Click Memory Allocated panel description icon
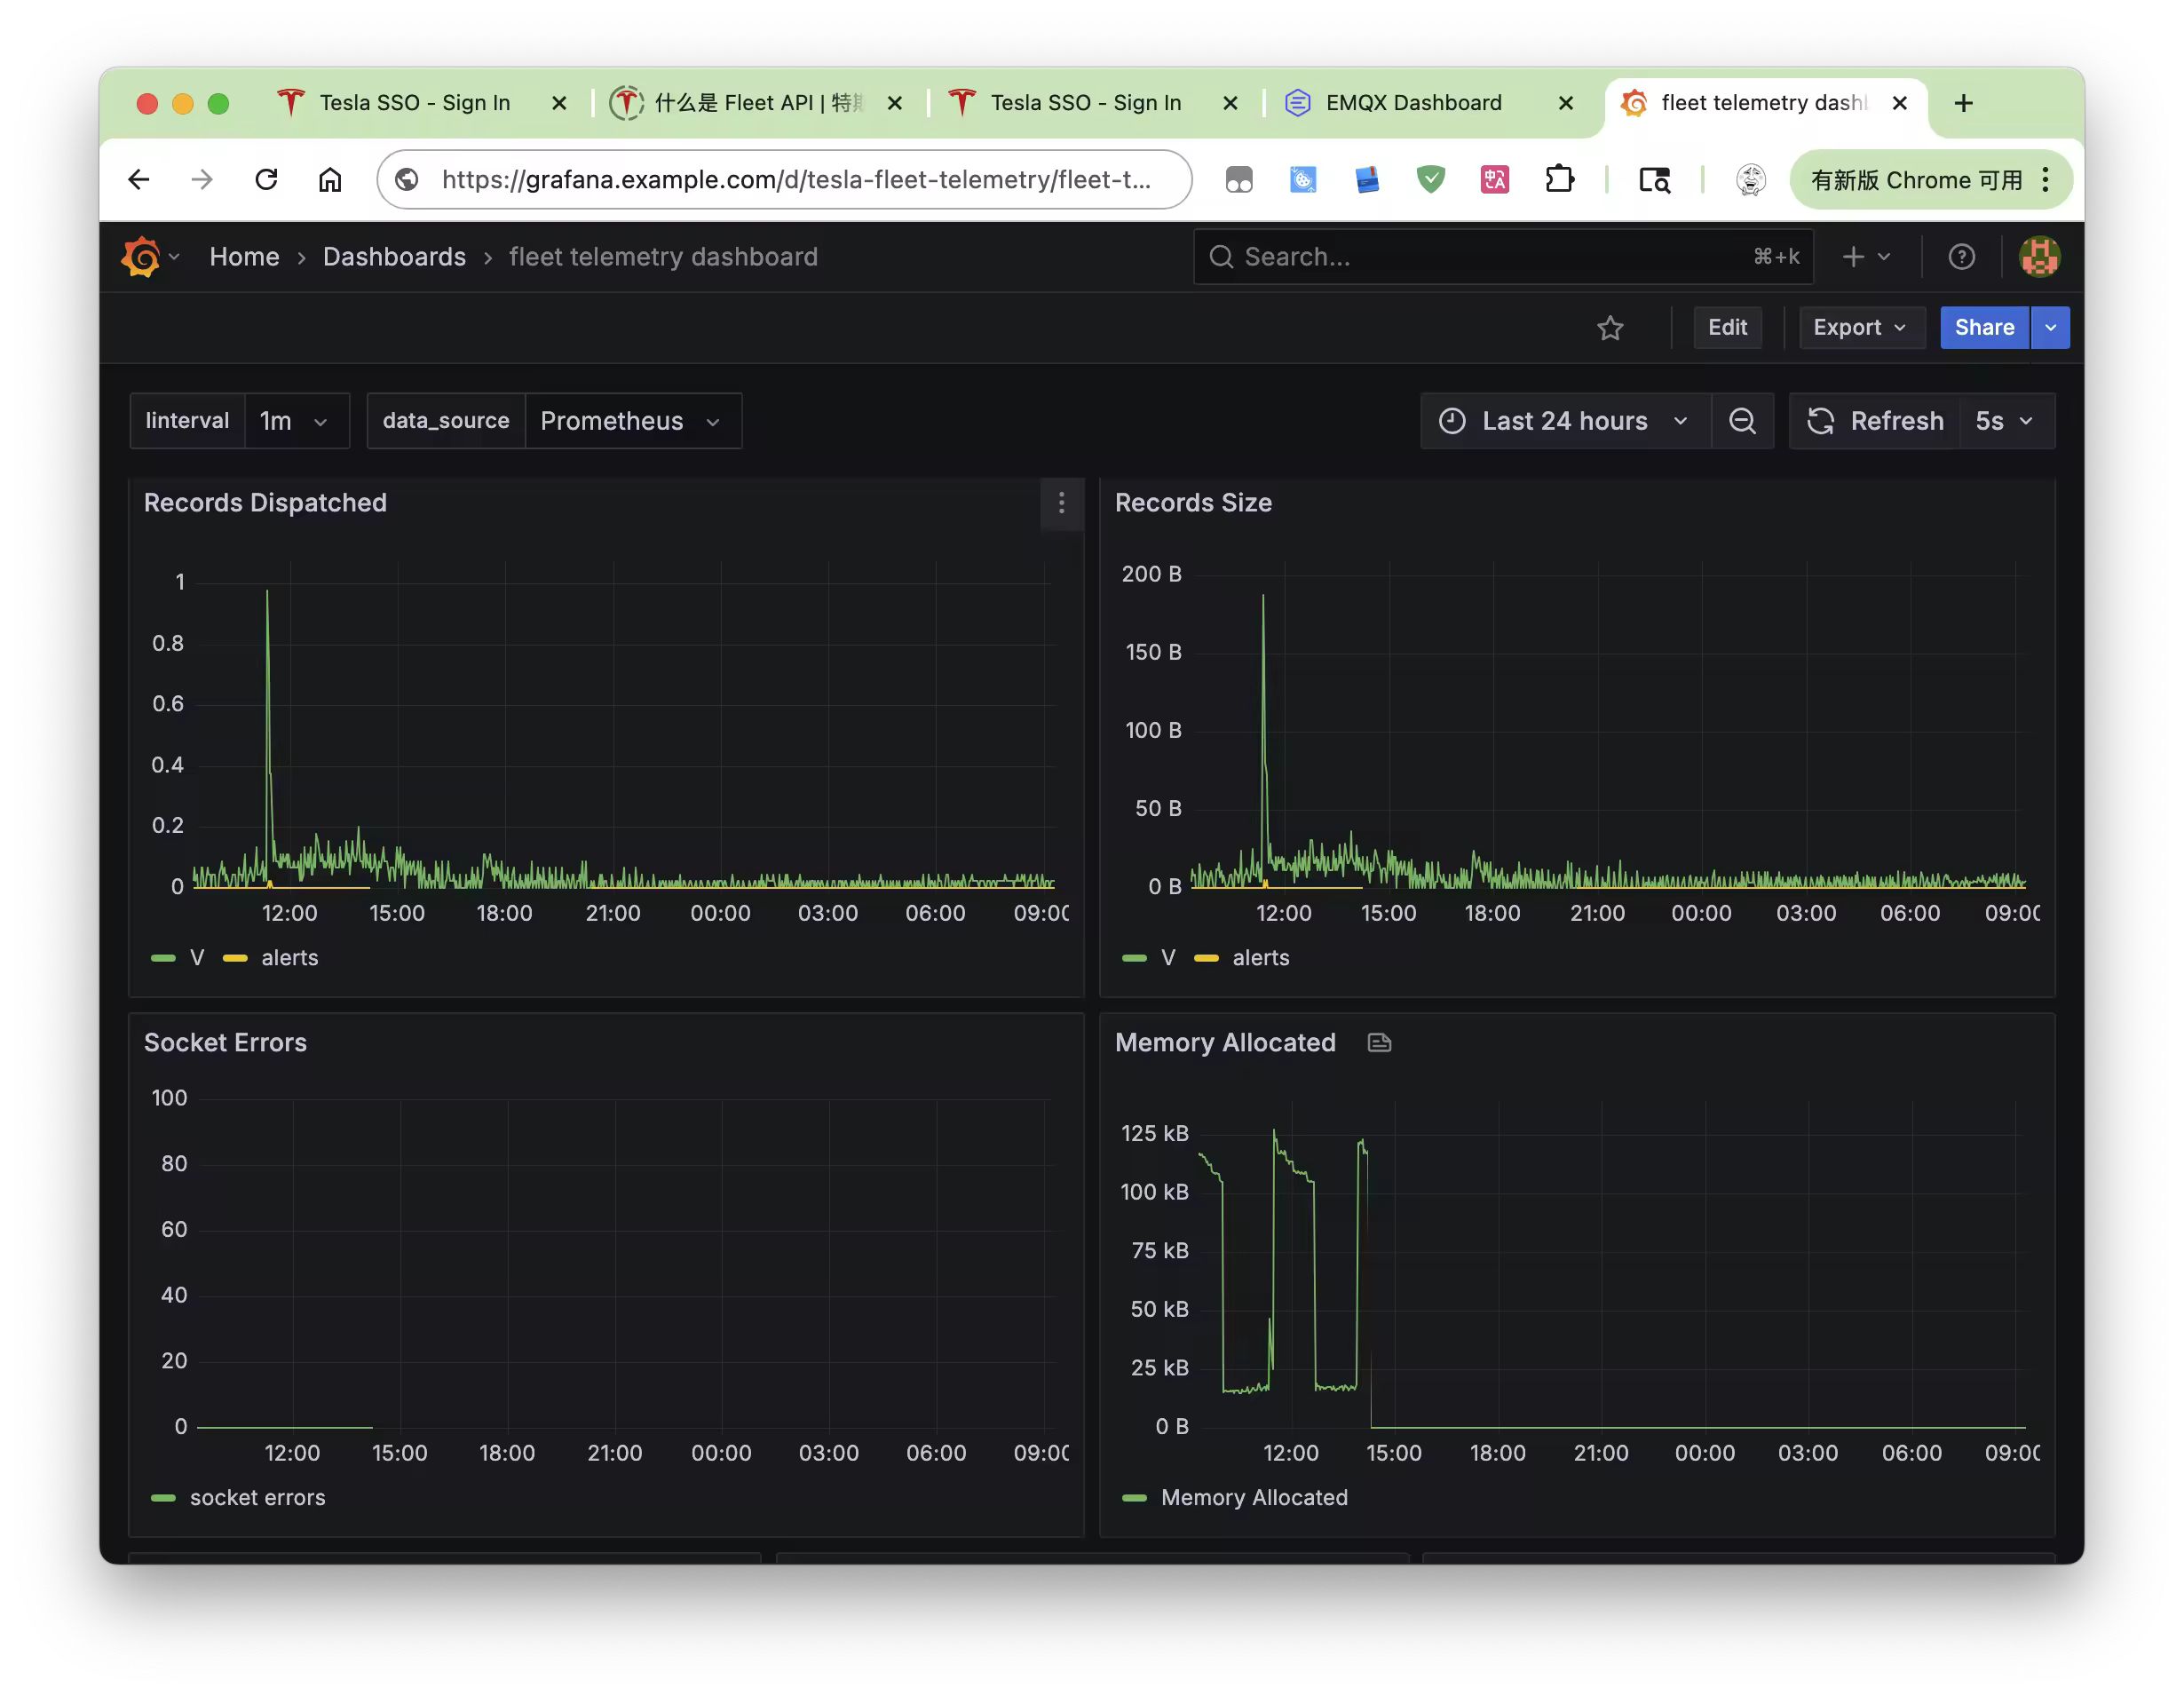 (x=1379, y=1043)
